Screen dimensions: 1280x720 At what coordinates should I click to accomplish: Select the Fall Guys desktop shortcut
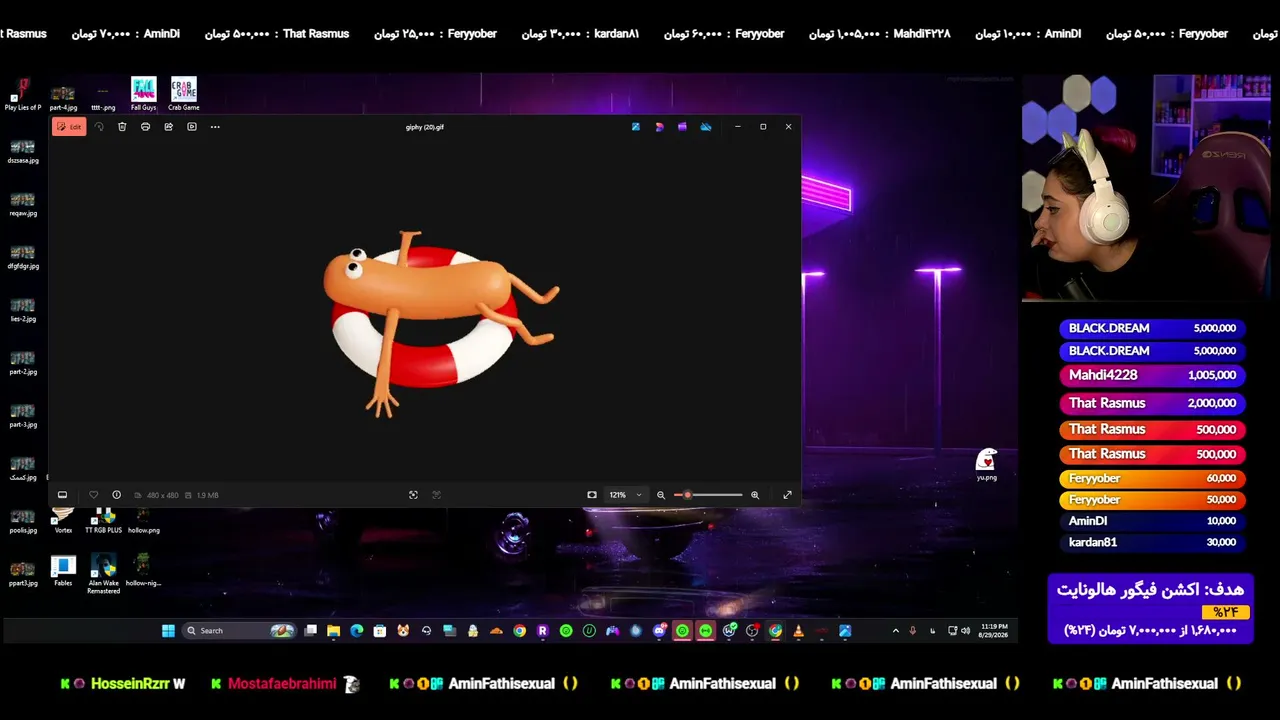[x=143, y=94]
